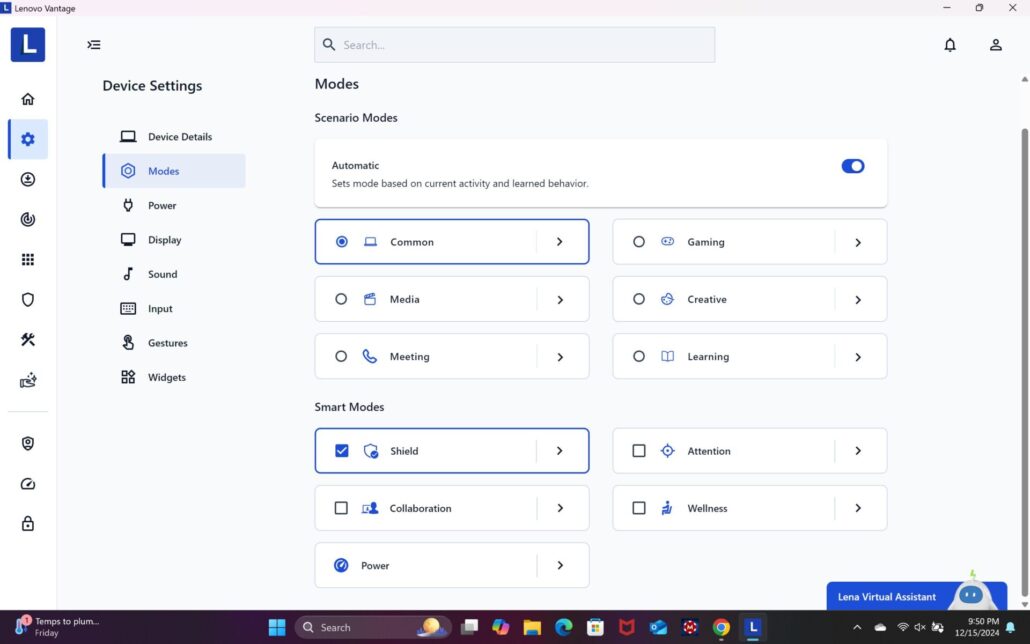Expand the Creative mode chevron

(x=858, y=300)
